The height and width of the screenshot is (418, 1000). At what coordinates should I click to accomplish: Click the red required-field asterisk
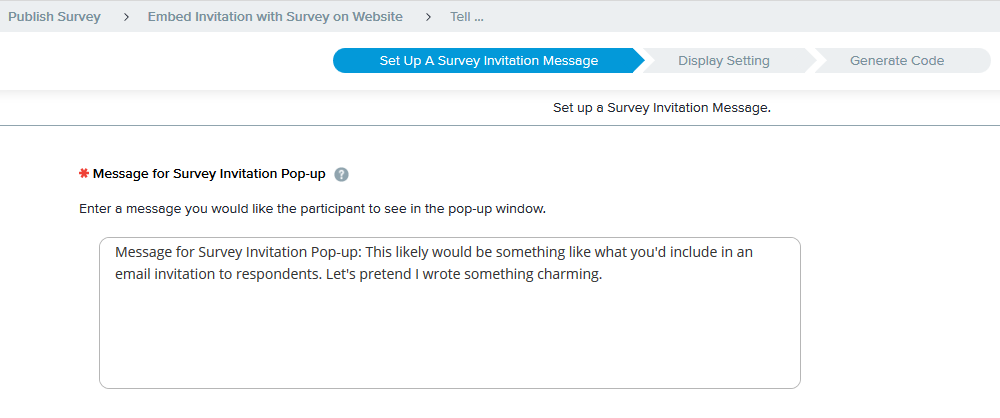84,174
